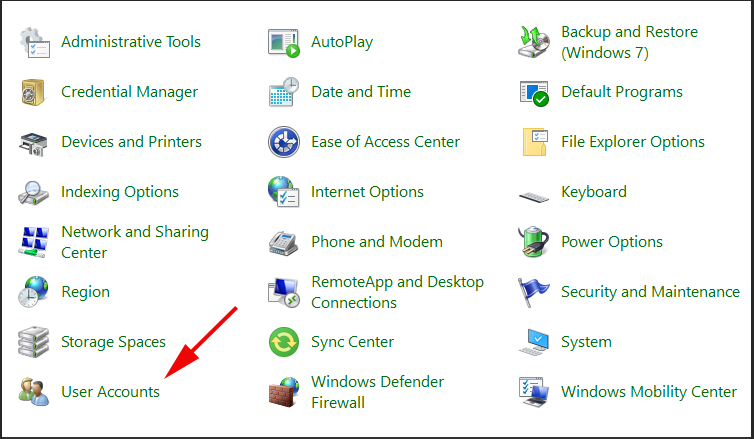The height and width of the screenshot is (439, 754).
Task: Click the Default Programs icon
Action: click(534, 93)
